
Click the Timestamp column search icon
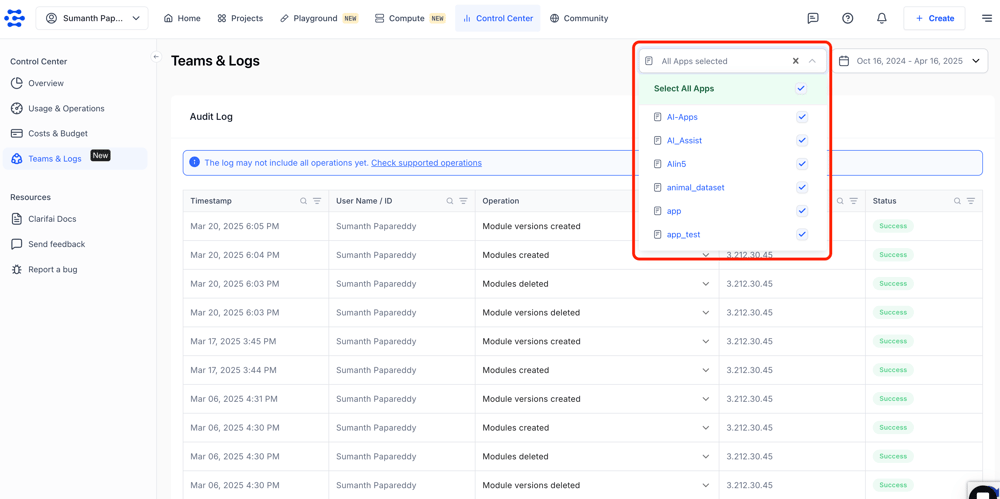(304, 201)
